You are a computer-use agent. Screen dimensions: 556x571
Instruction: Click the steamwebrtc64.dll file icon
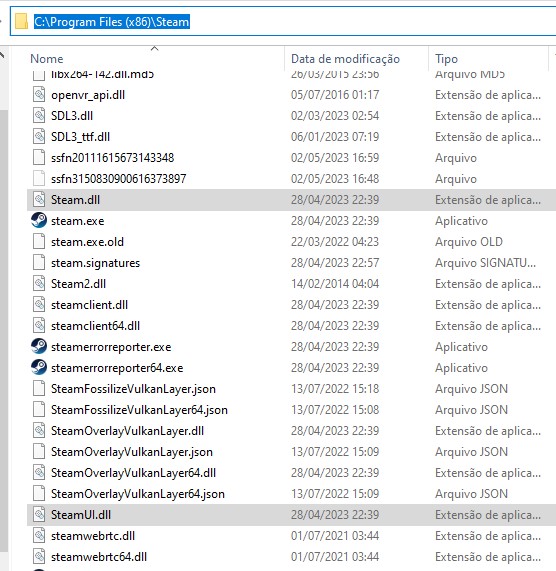39,557
